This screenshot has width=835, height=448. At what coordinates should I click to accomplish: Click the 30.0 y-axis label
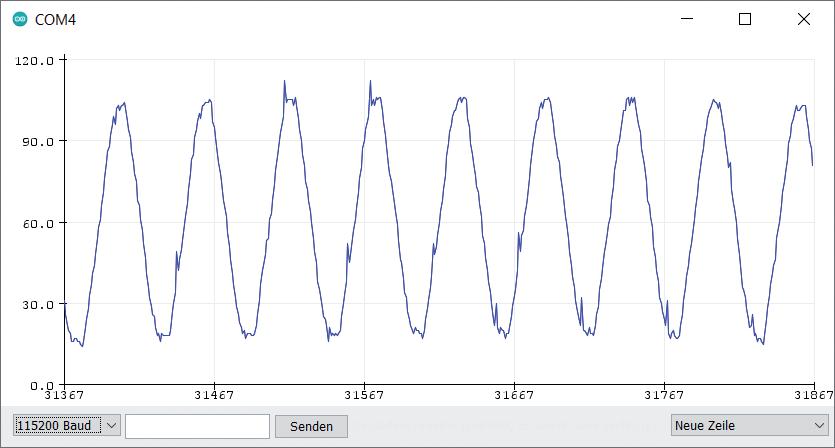[x=38, y=305]
